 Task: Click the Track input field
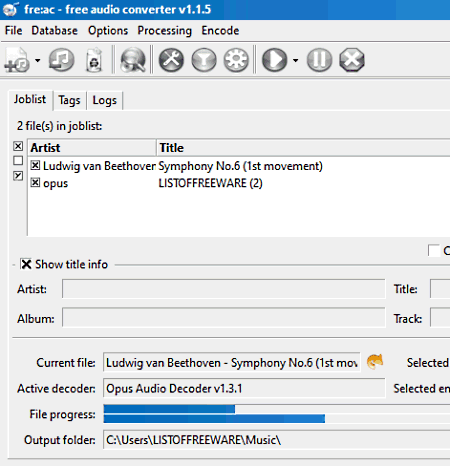tap(440, 318)
